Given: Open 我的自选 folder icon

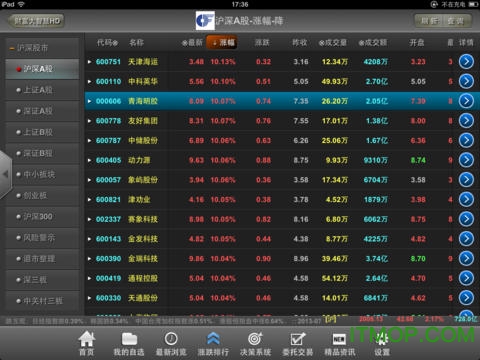Looking at the screenshot, I should click(x=129, y=339).
